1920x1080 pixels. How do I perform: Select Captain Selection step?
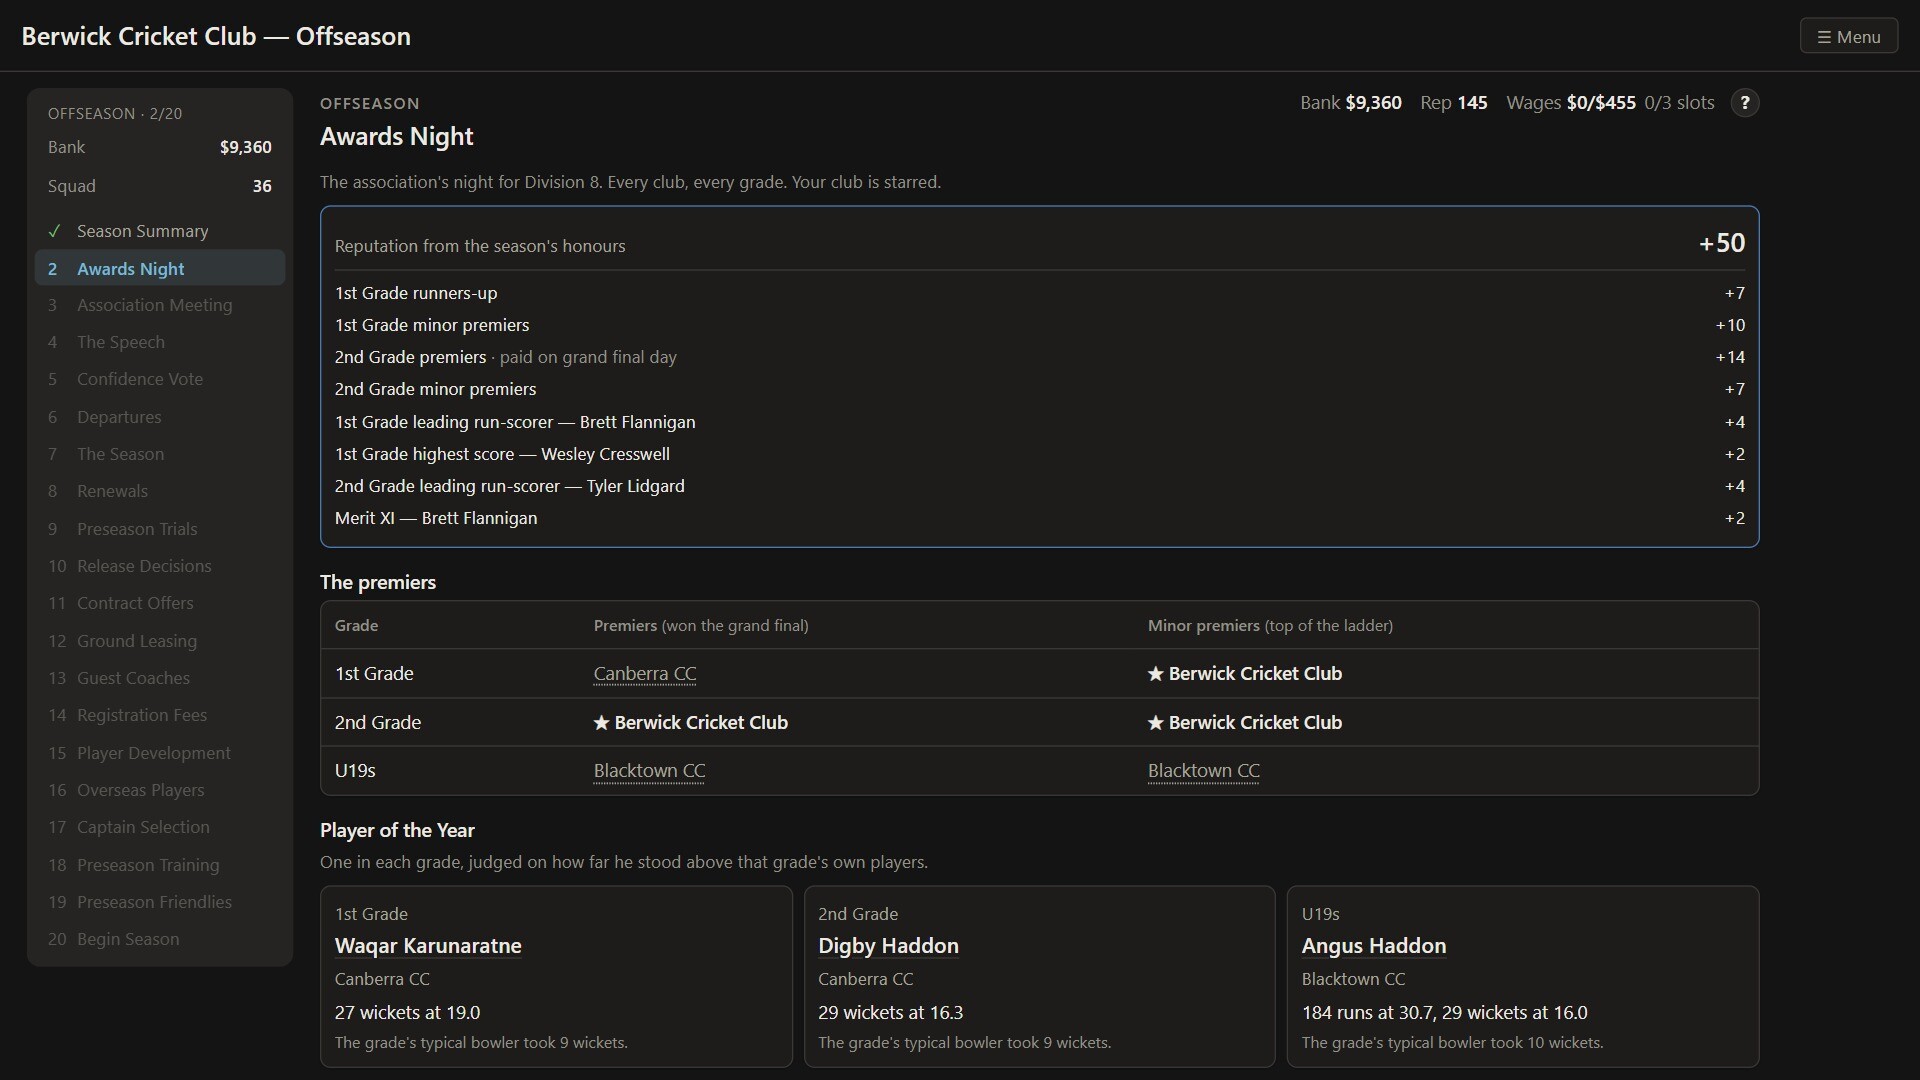(x=160, y=827)
